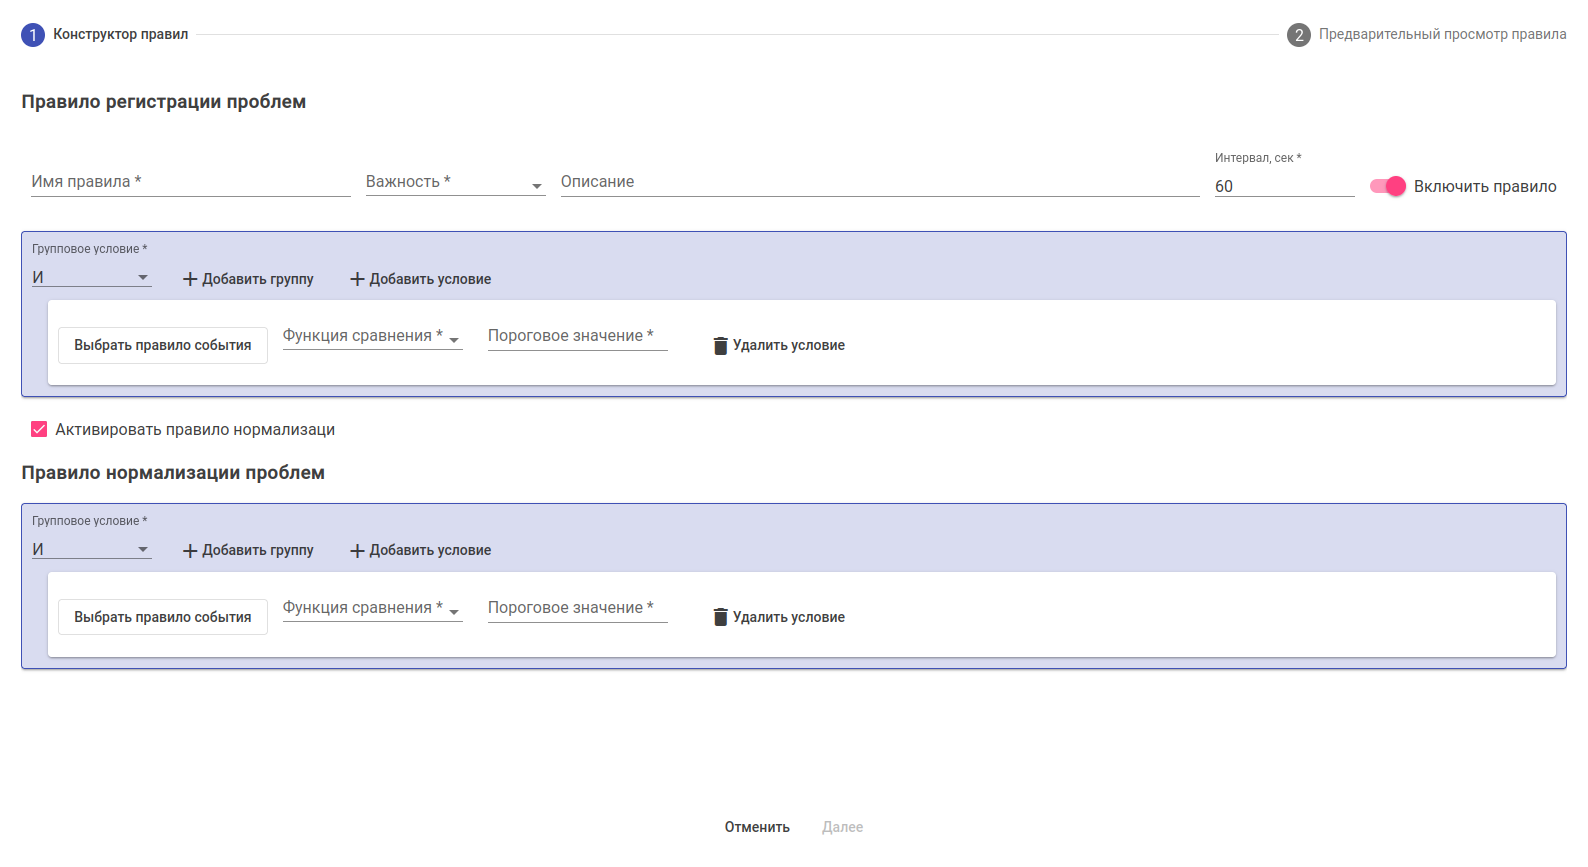The width and height of the screenshot is (1588, 867).
Task: Uncheck 'Активировать правило нормализации' checkbox
Action: pos(39,430)
